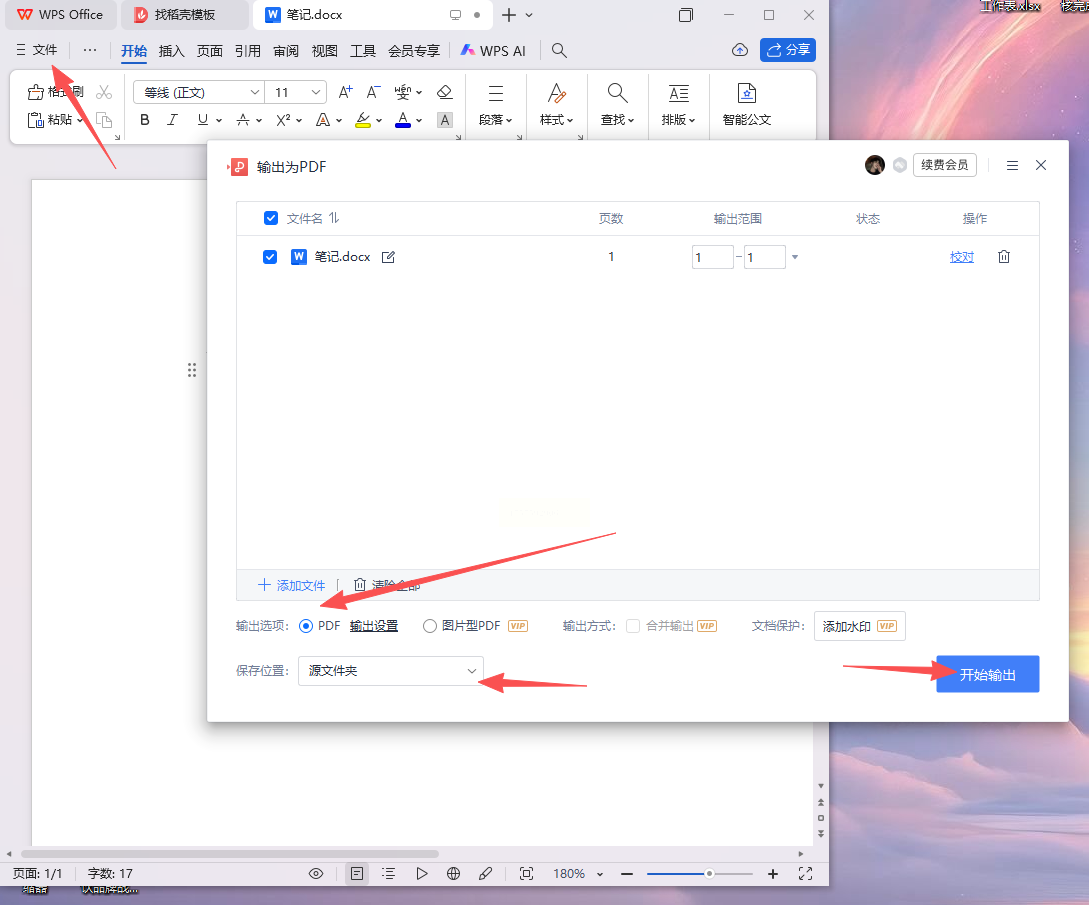Toggle the 合并输出 checkbox
This screenshot has height=905, width=1089.
click(x=633, y=626)
